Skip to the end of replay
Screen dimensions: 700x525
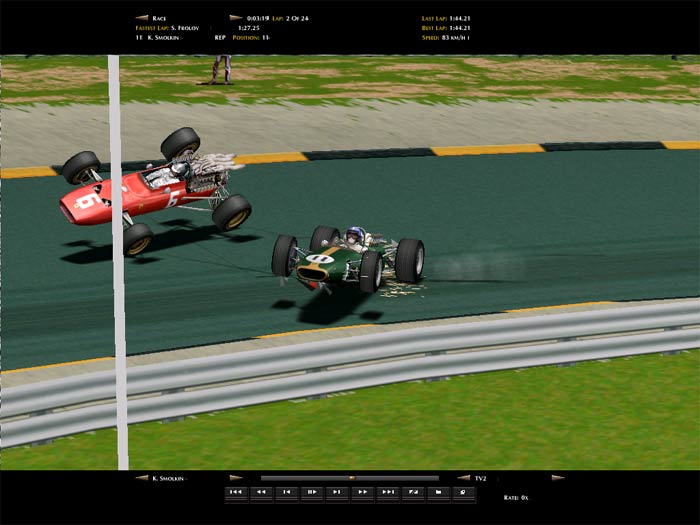tap(387, 492)
